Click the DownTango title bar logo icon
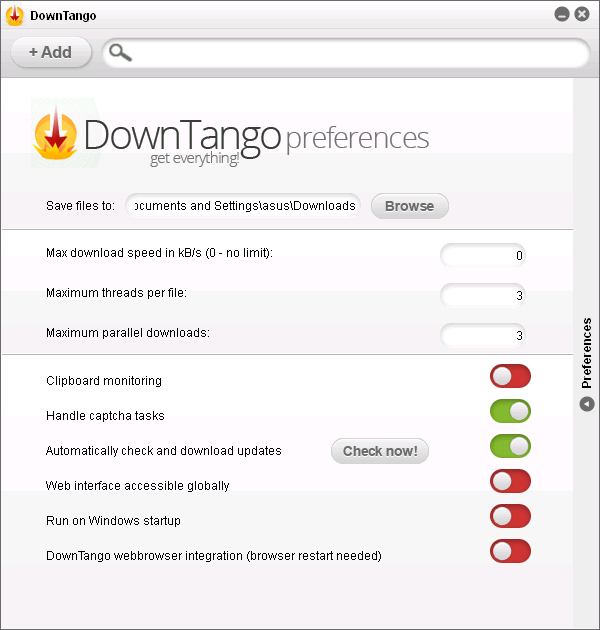The image size is (600, 630). tap(14, 15)
